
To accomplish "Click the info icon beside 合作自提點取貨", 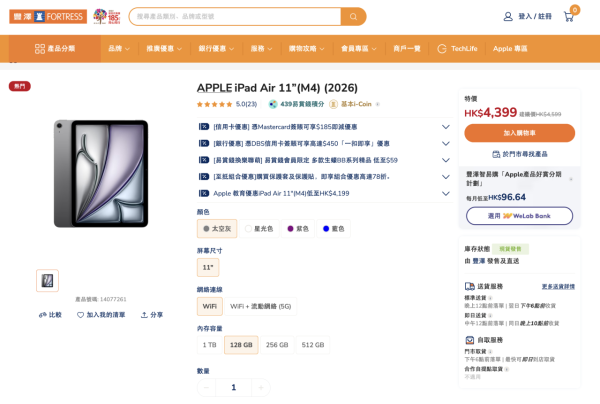I will pyautogui.click(x=507, y=369).
